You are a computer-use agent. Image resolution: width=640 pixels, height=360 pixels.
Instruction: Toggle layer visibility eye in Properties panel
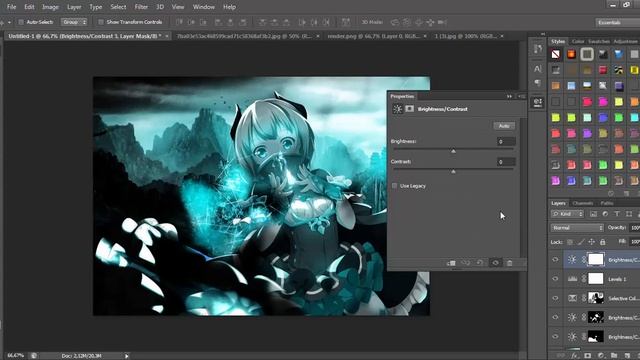495,263
